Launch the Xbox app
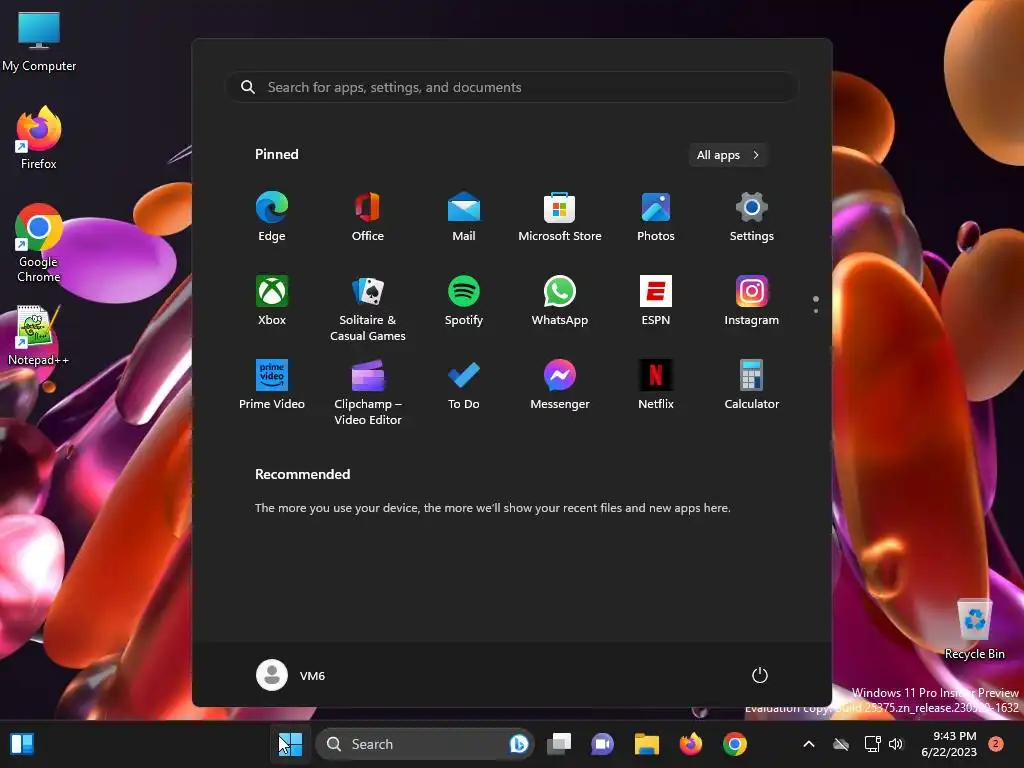The width and height of the screenshot is (1024, 768). 272,300
